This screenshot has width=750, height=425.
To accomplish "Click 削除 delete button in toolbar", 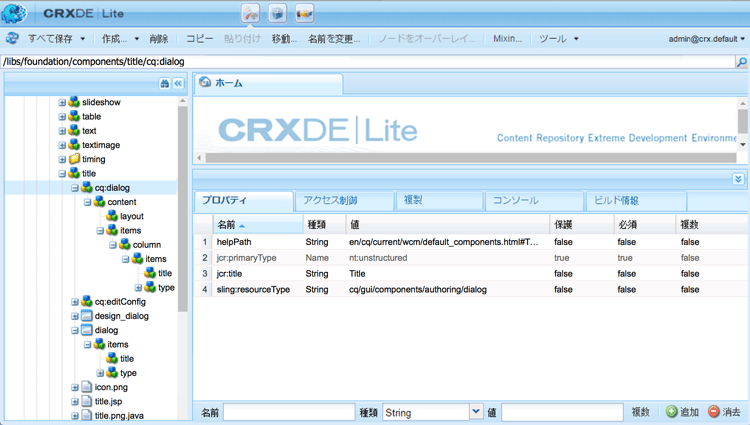I will pyautogui.click(x=159, y=39).
